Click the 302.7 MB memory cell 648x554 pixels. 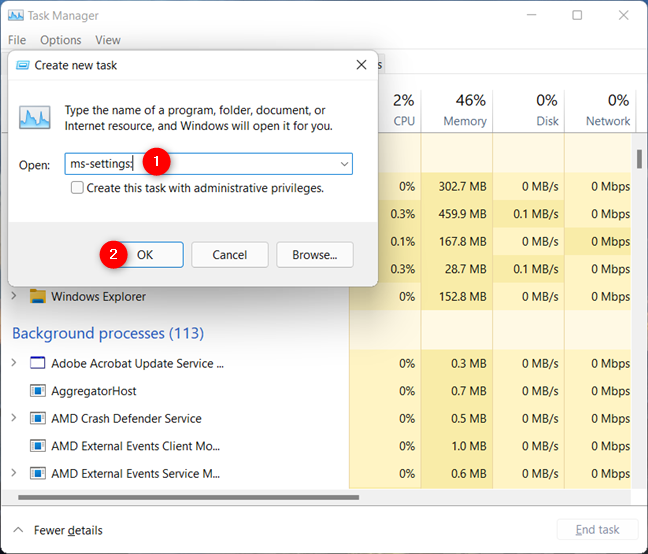coord(457,186)
